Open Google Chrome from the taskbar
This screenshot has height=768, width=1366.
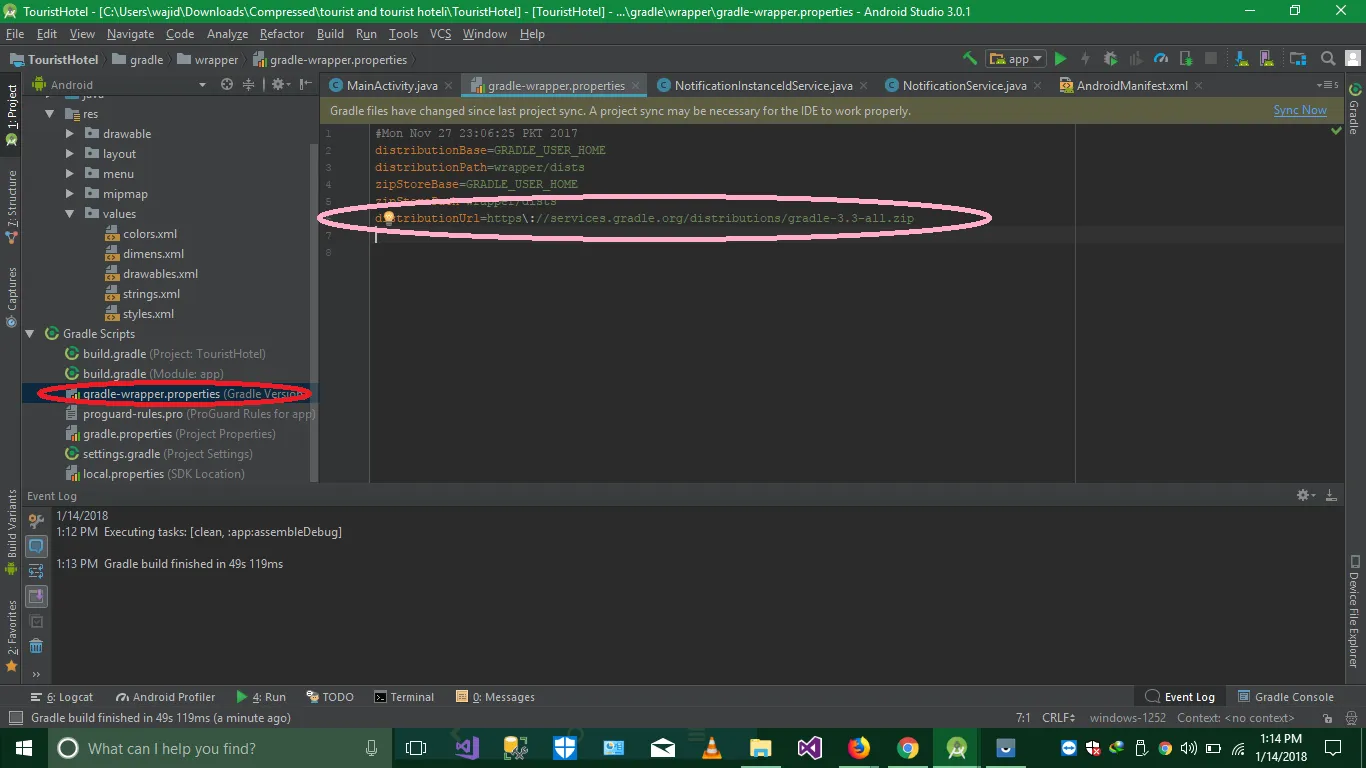[908, 748]
